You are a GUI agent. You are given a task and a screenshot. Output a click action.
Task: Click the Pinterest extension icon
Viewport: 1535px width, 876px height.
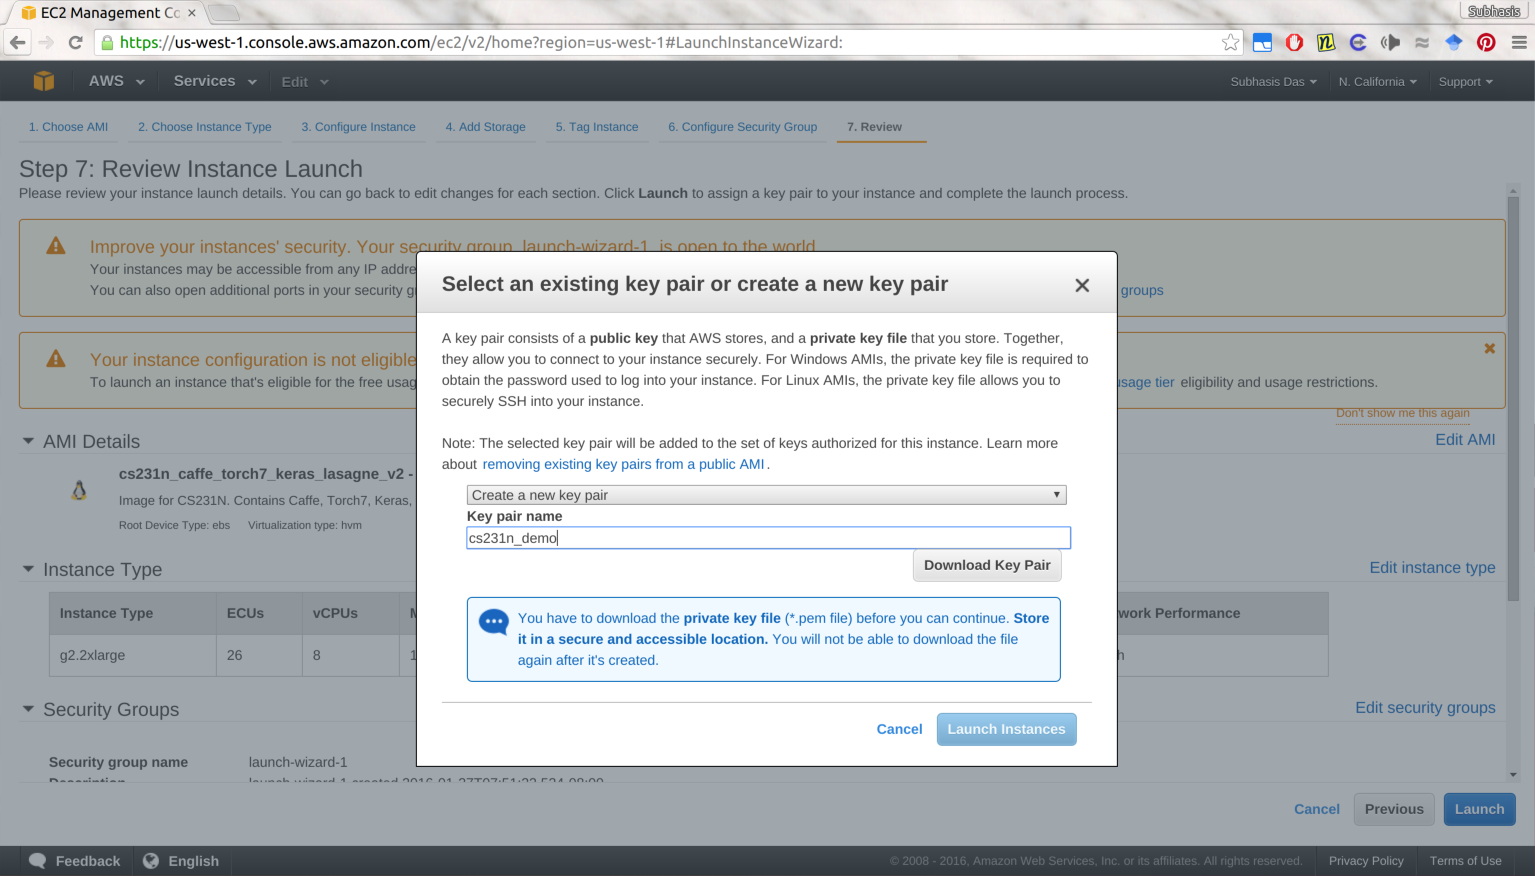1486,42
